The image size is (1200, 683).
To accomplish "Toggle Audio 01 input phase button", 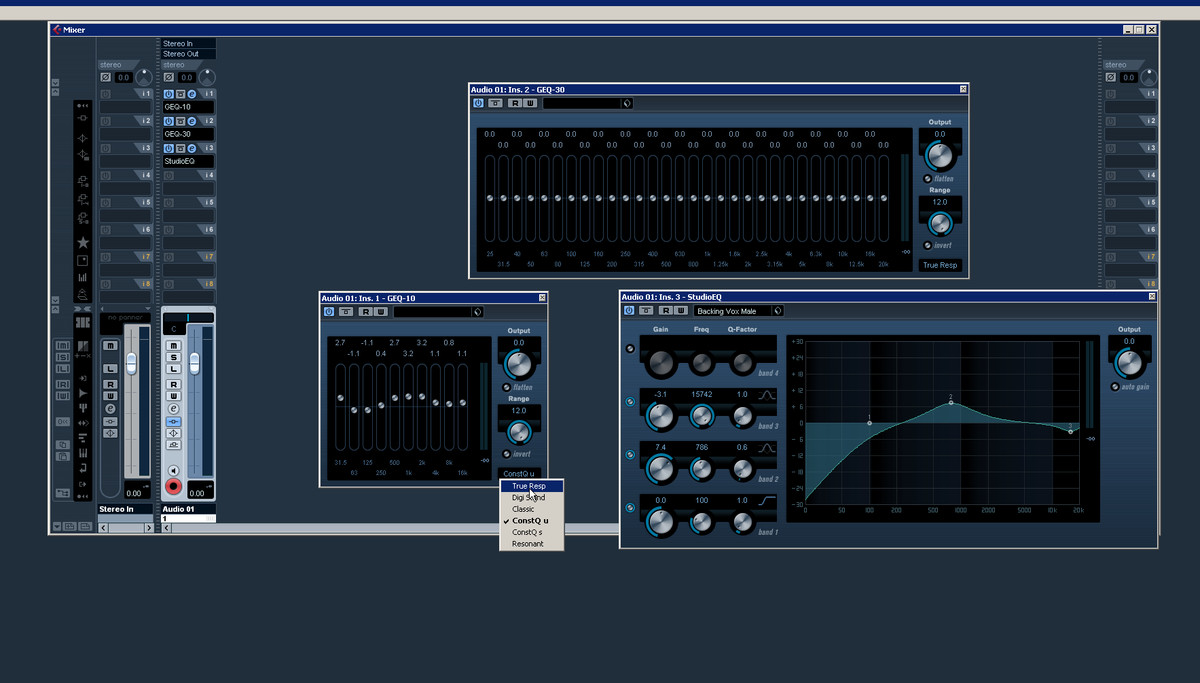I will (168, 77).
